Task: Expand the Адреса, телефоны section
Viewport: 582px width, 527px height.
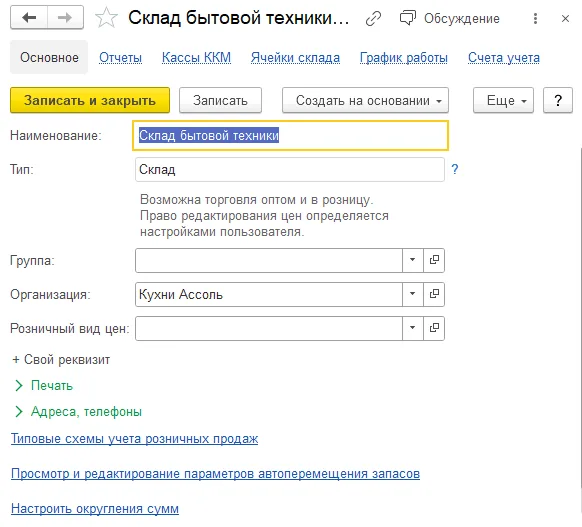Action: 78,412
